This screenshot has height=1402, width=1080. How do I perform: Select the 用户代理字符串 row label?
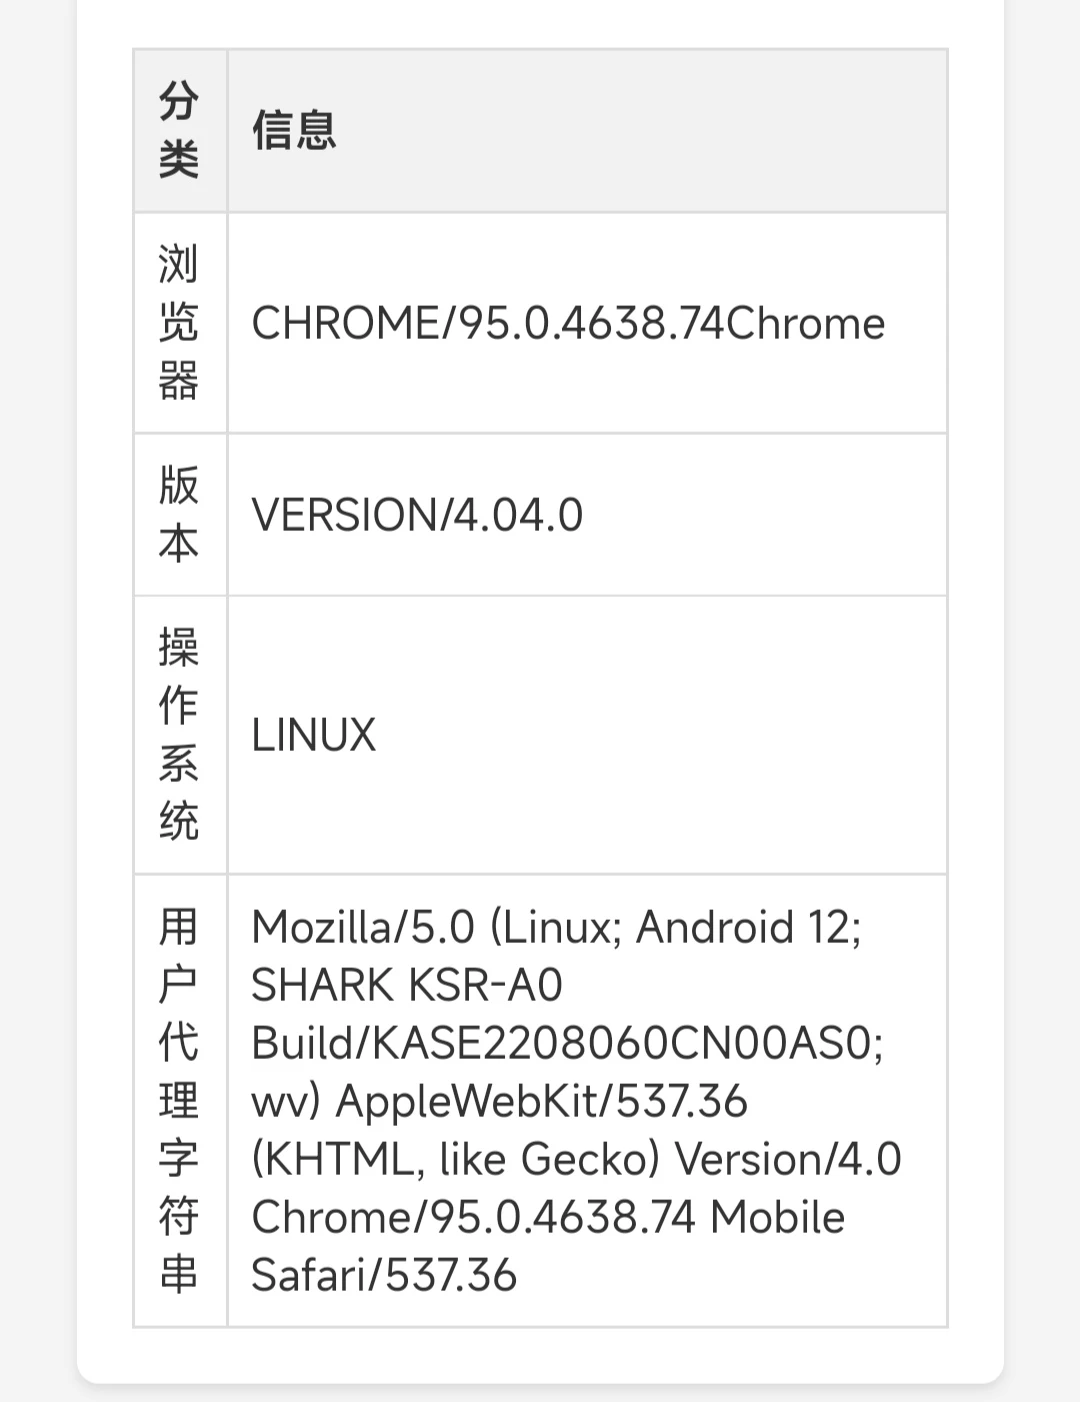tap(179, 1100)
